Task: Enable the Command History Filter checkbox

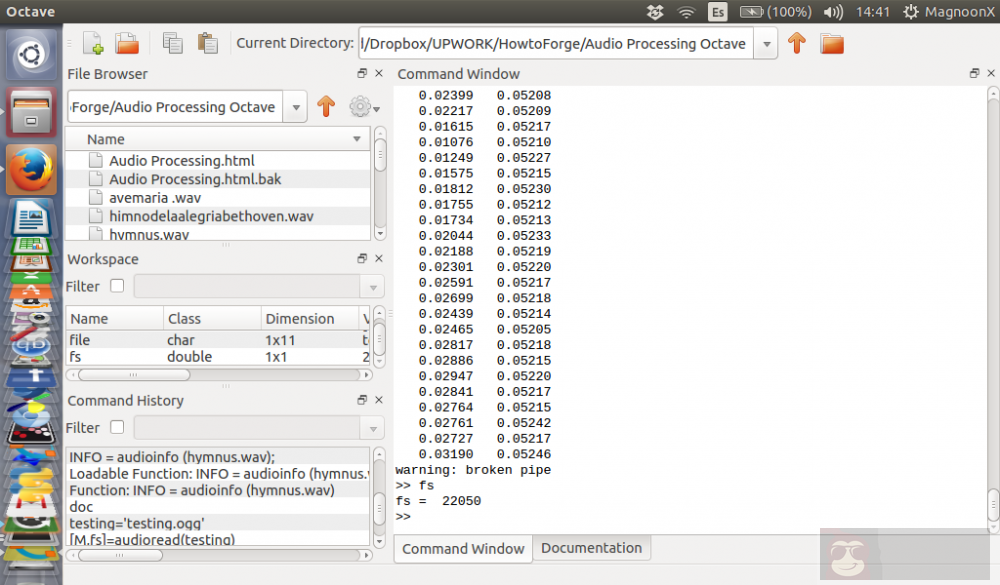Action: click(117, 427)
